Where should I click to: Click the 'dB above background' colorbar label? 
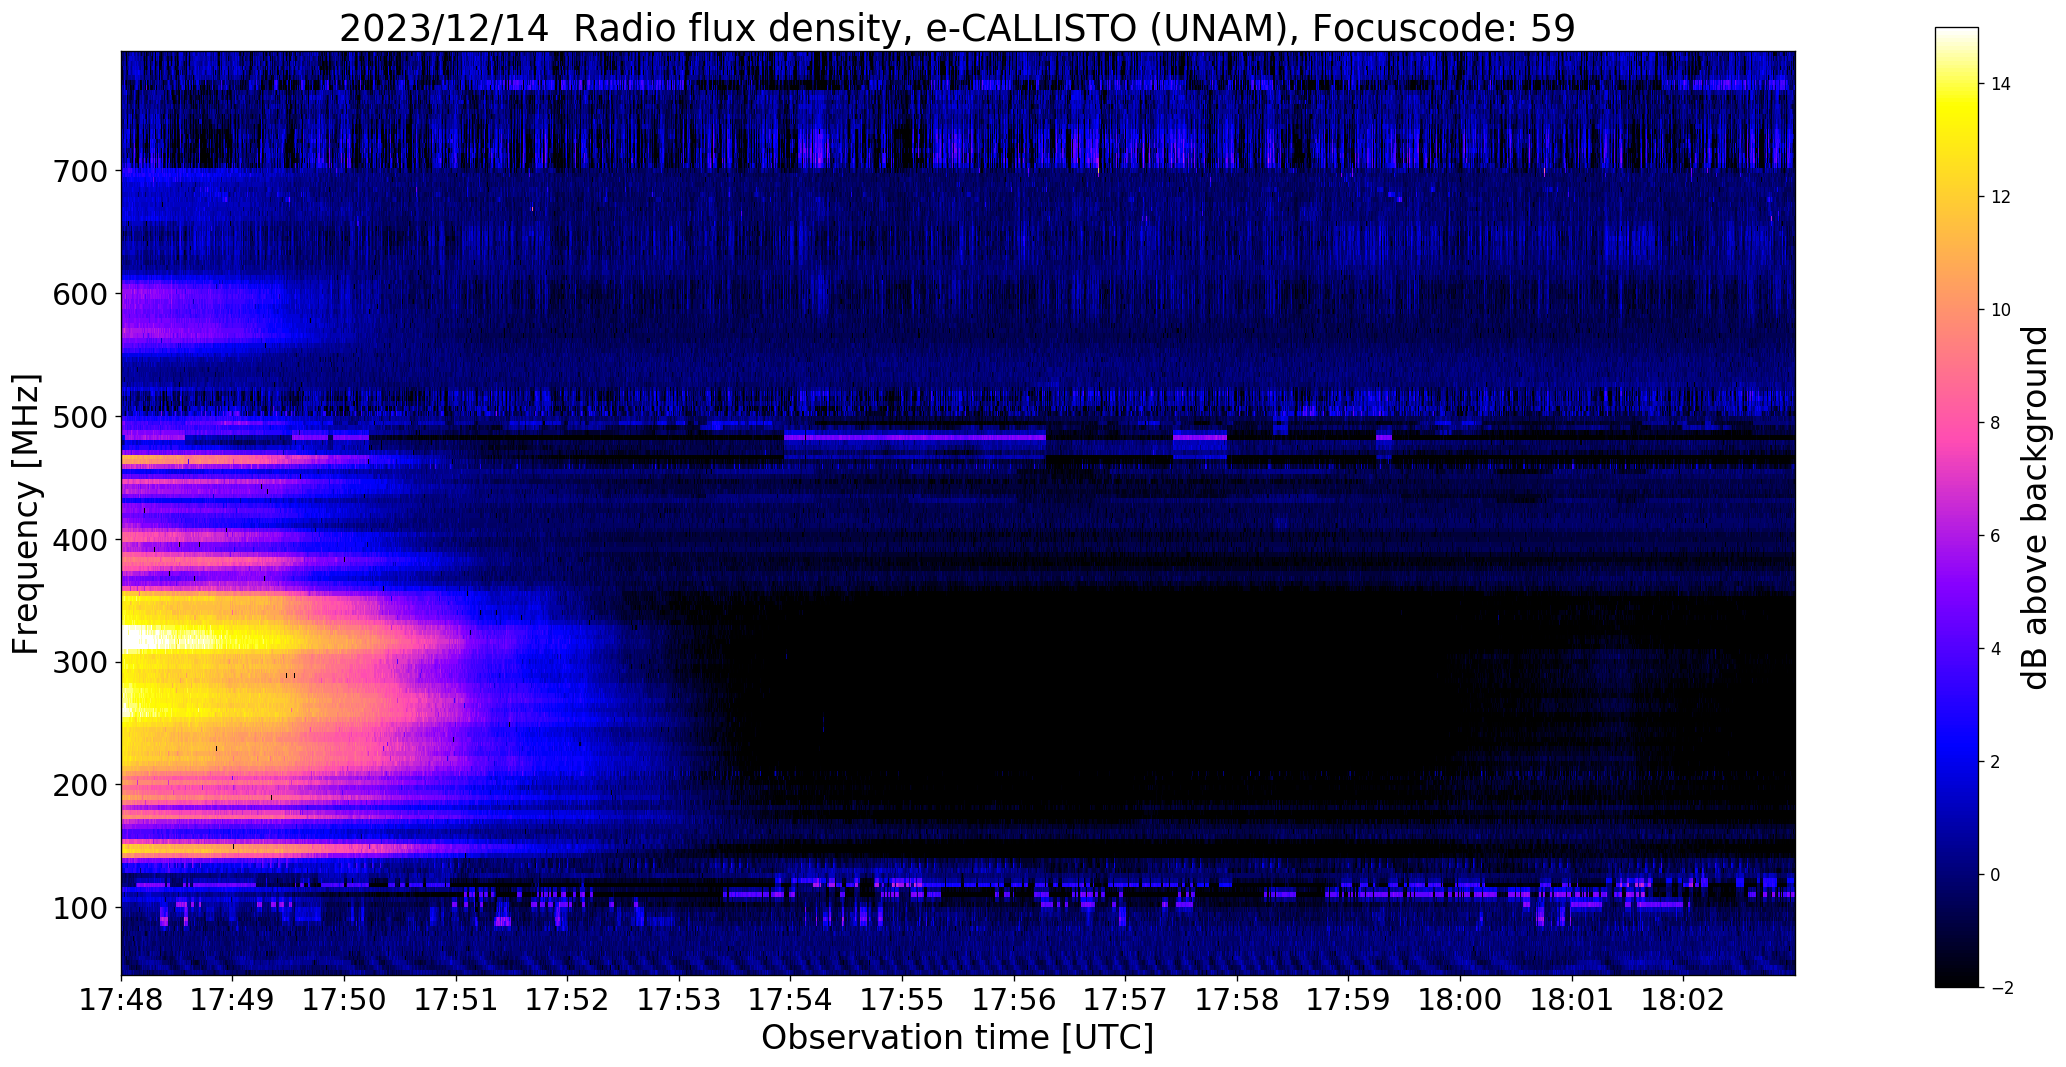2035,508
